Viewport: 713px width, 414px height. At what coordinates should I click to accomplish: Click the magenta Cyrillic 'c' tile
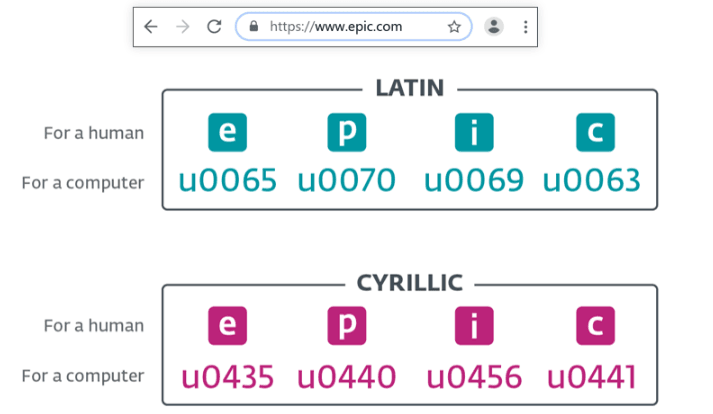tap(595, 326)
